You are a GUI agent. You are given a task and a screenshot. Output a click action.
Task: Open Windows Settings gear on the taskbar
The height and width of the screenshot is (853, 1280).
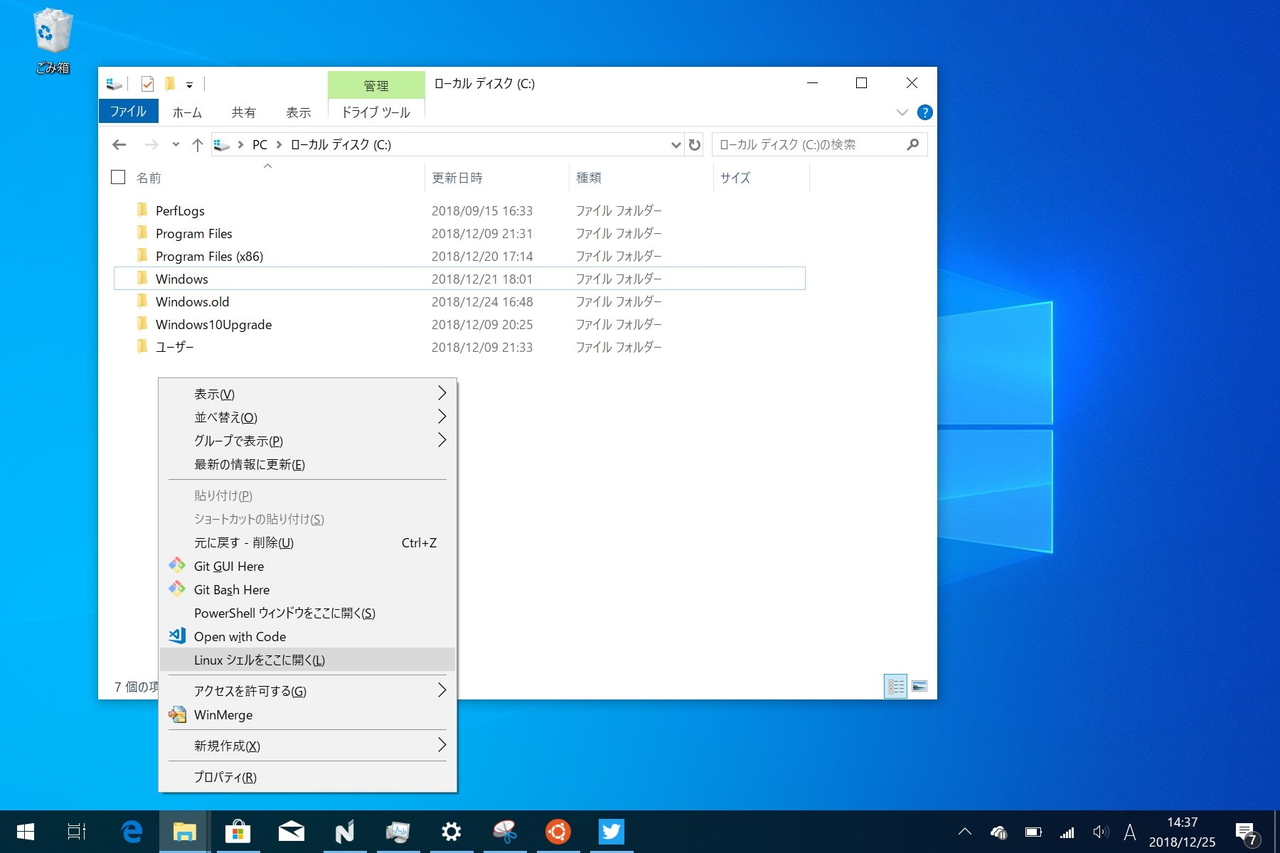[451, 831]
